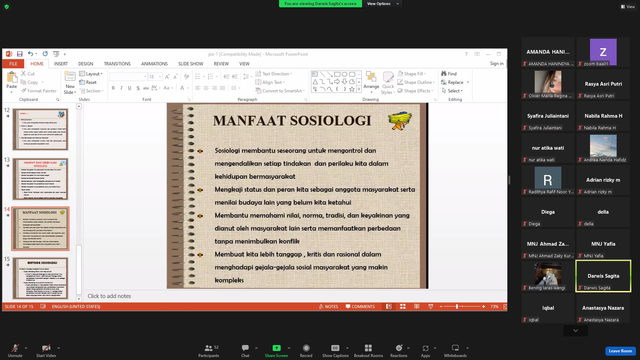Switch to the INSERT tab
The width and height of the screenshot is (640, 360).
coord(61,64)
